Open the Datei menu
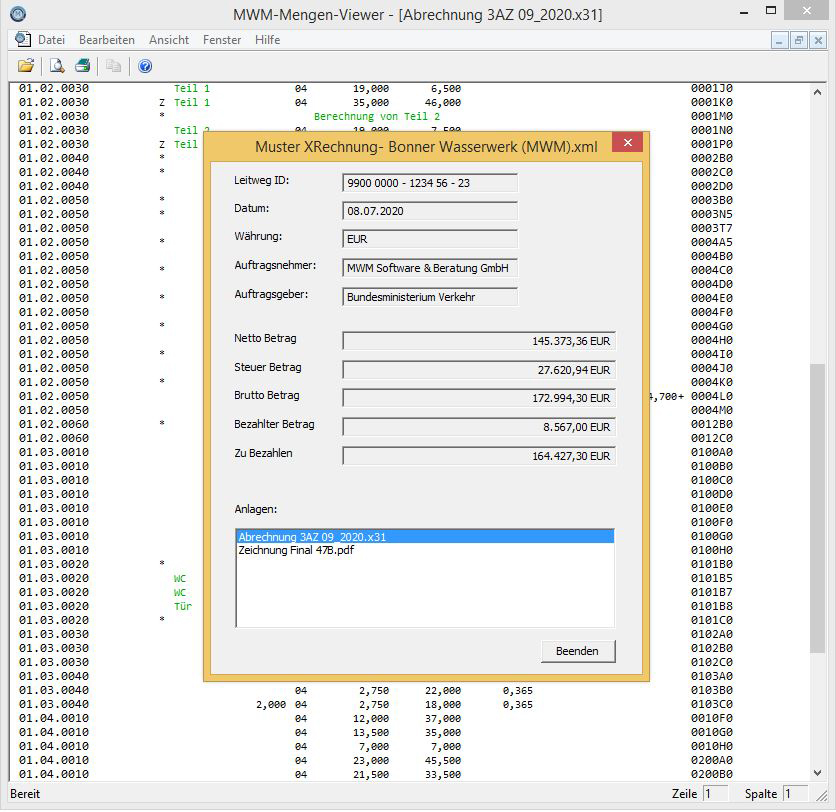Screen dimensions: 836x812 (51, 40)
